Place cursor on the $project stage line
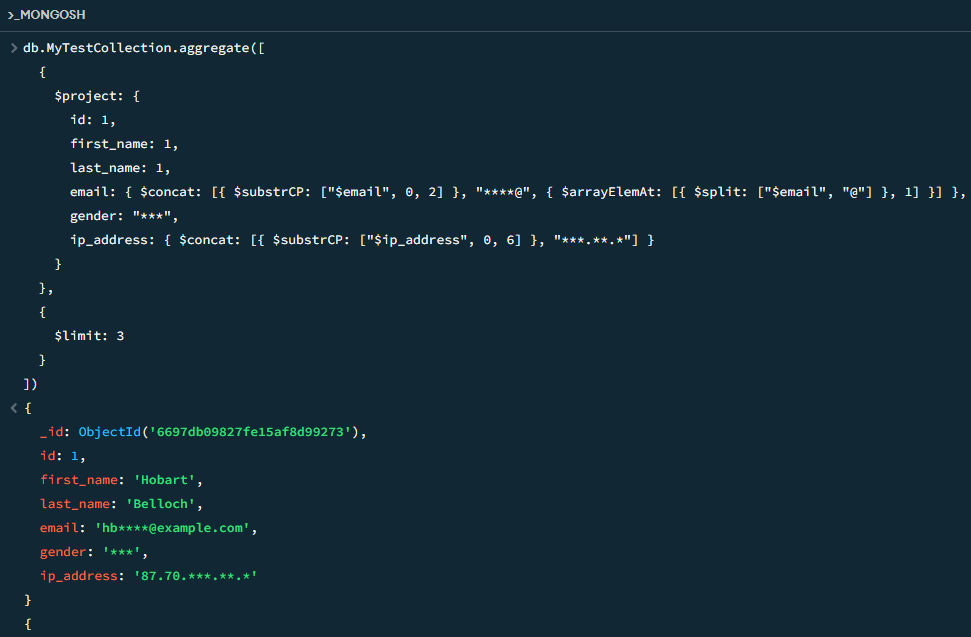Screen dimensions: 971x637 point(97,96)
